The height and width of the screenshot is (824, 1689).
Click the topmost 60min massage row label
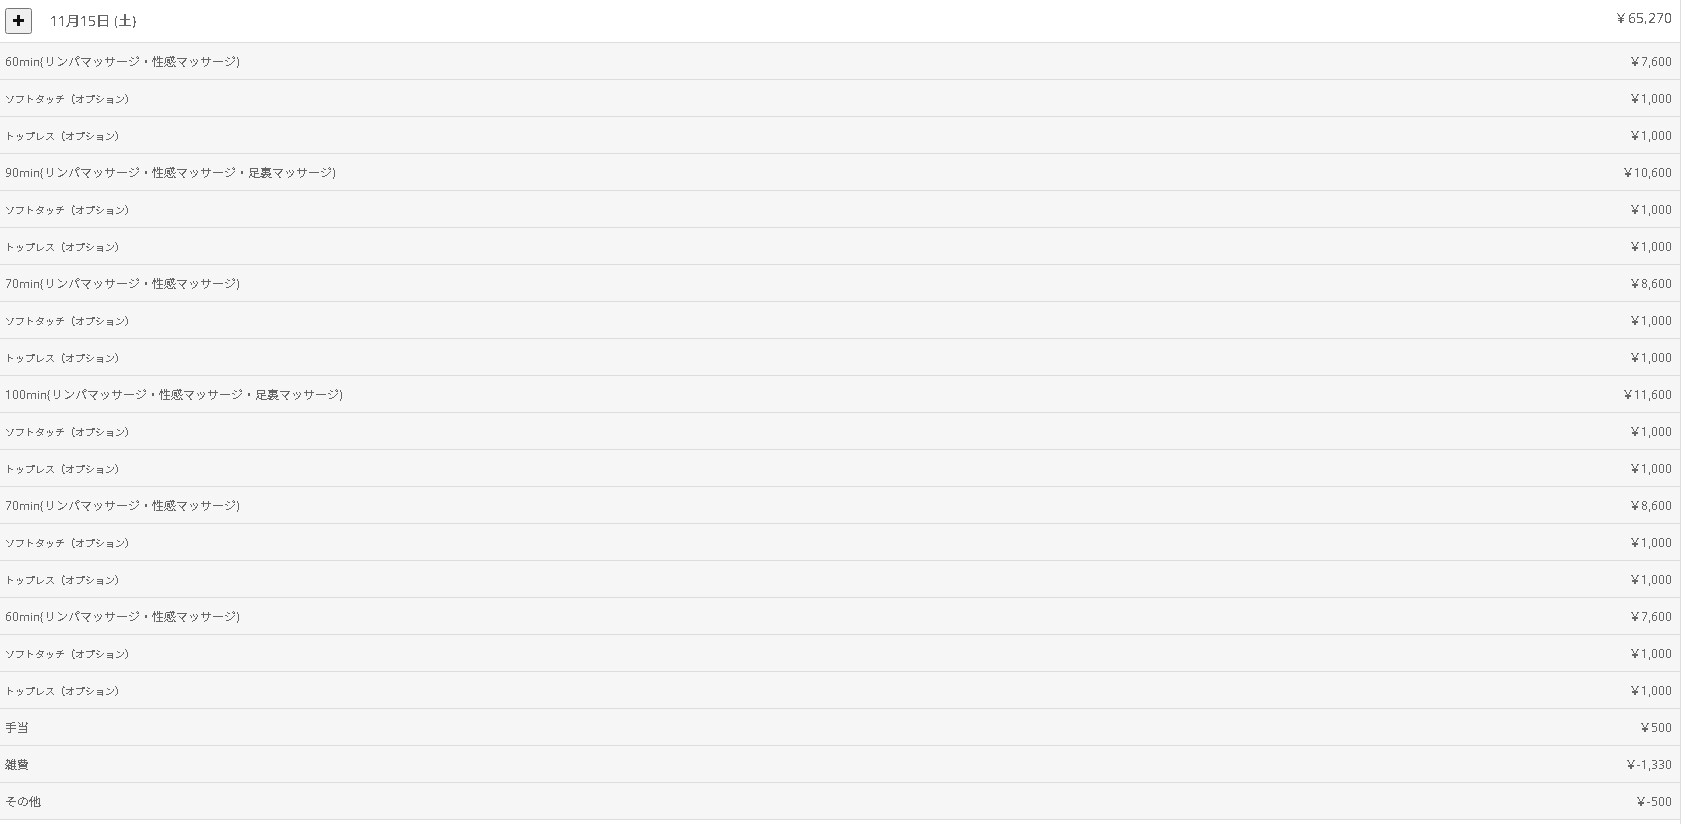122,62
